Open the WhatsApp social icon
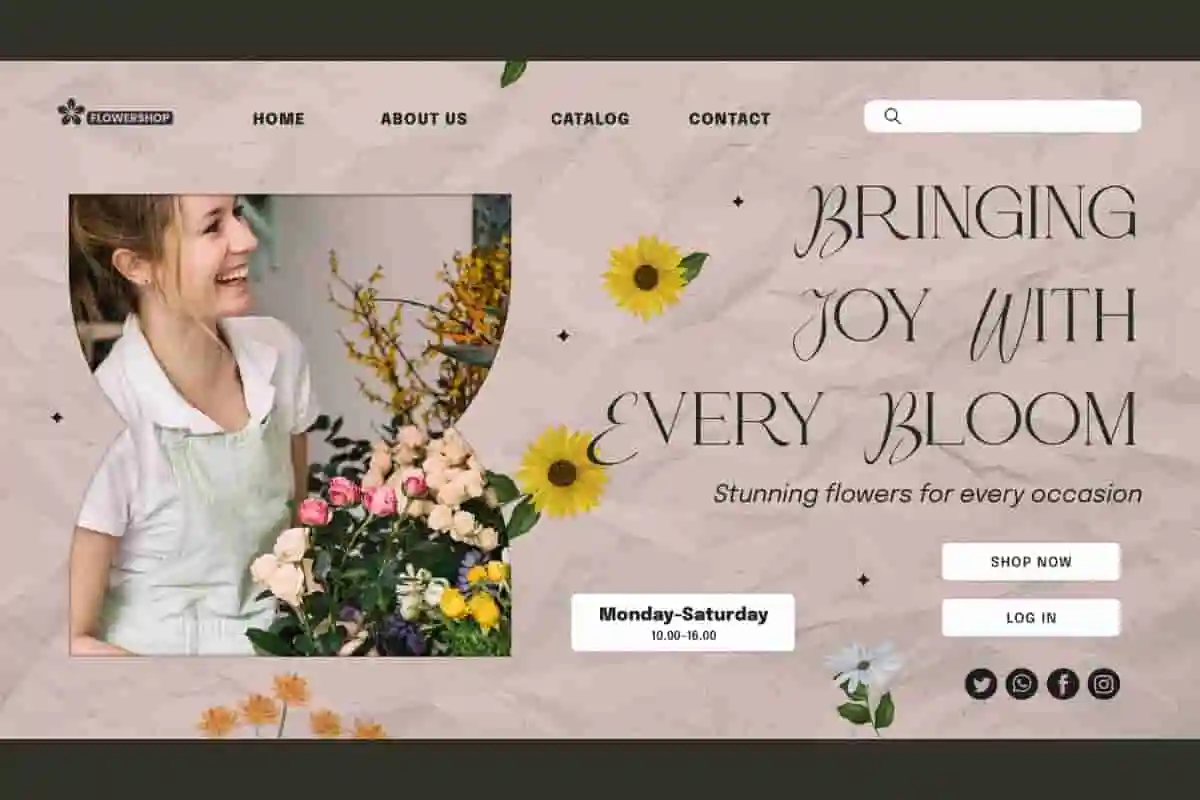This screenshot has height=800, width=1200. pos(1021,684)
